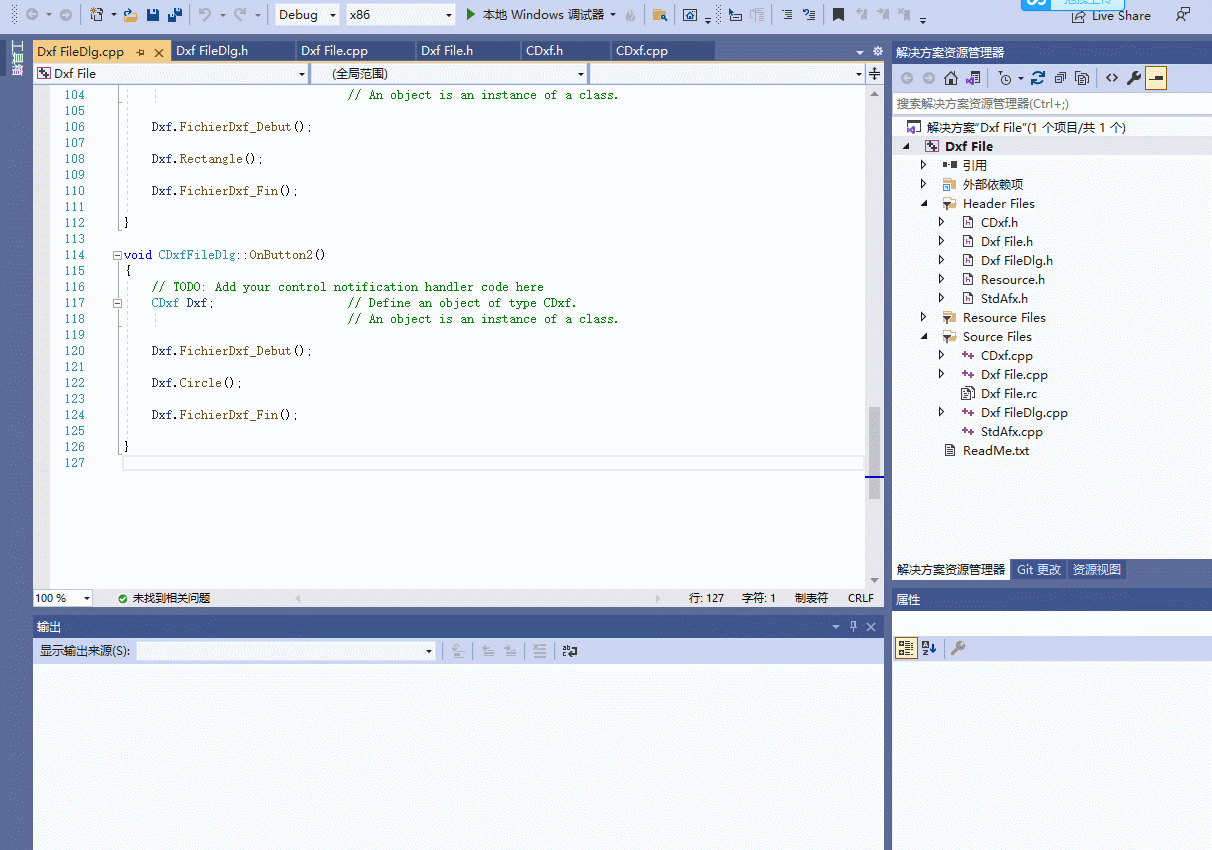Click the New Project toolbar icon
The image size is (1212, 850).
97,15
